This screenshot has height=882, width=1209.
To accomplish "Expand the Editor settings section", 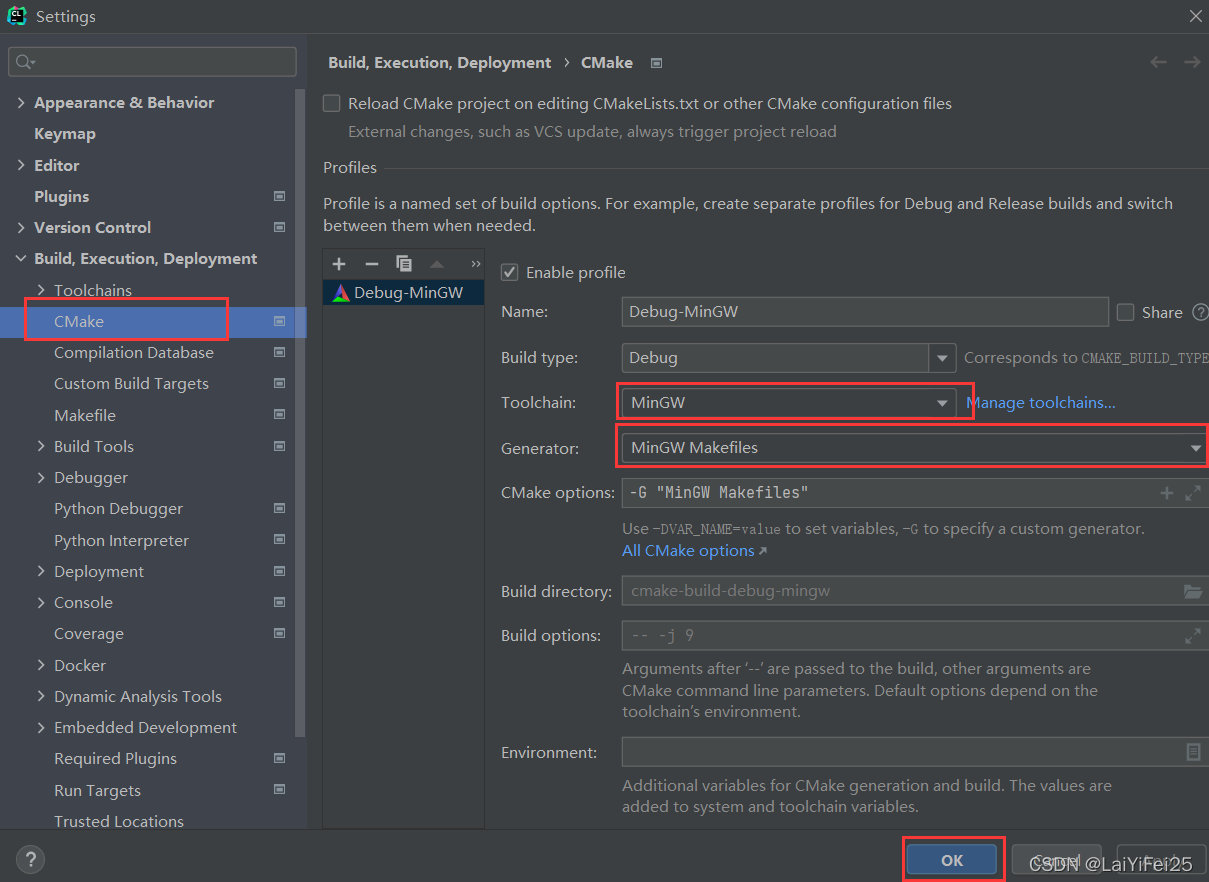I will pyautogui.click(x=21, y=165).
